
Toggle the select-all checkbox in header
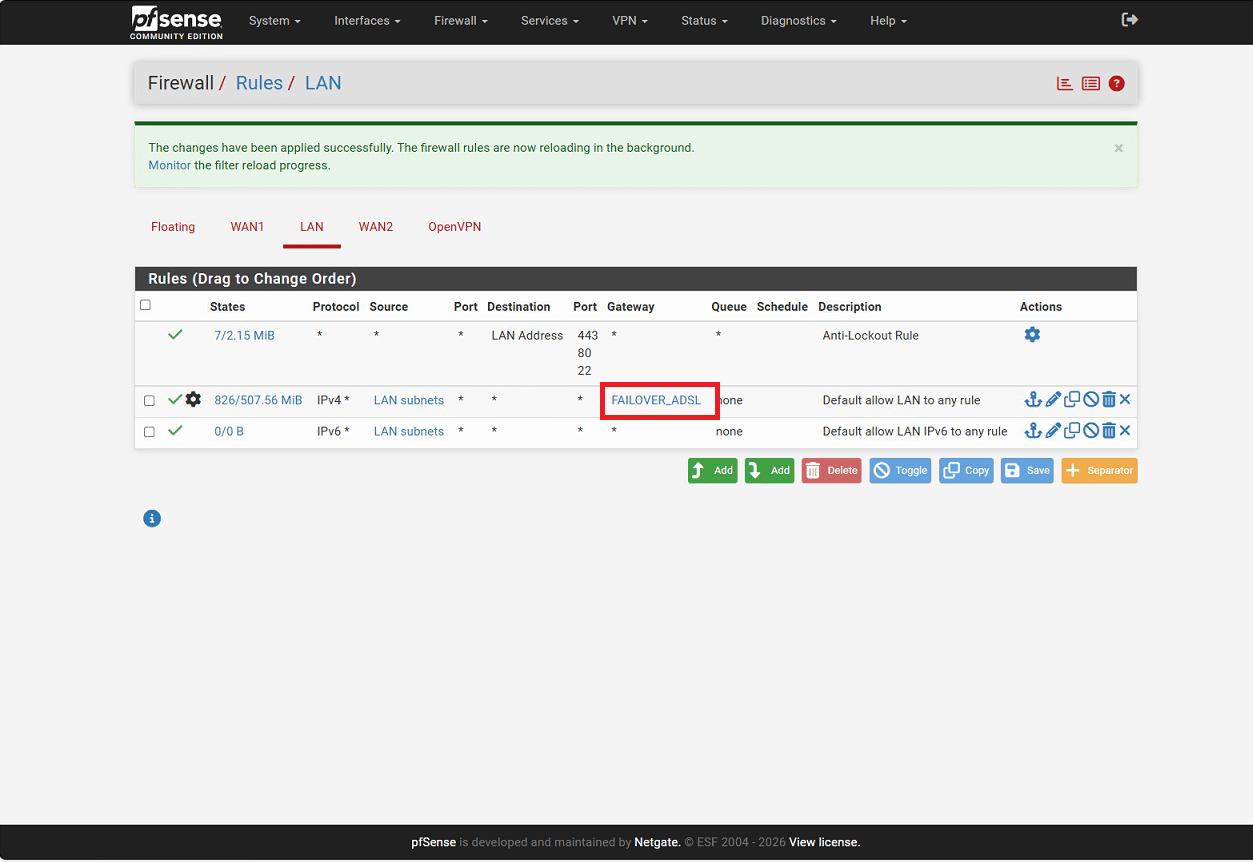point(145,305)
